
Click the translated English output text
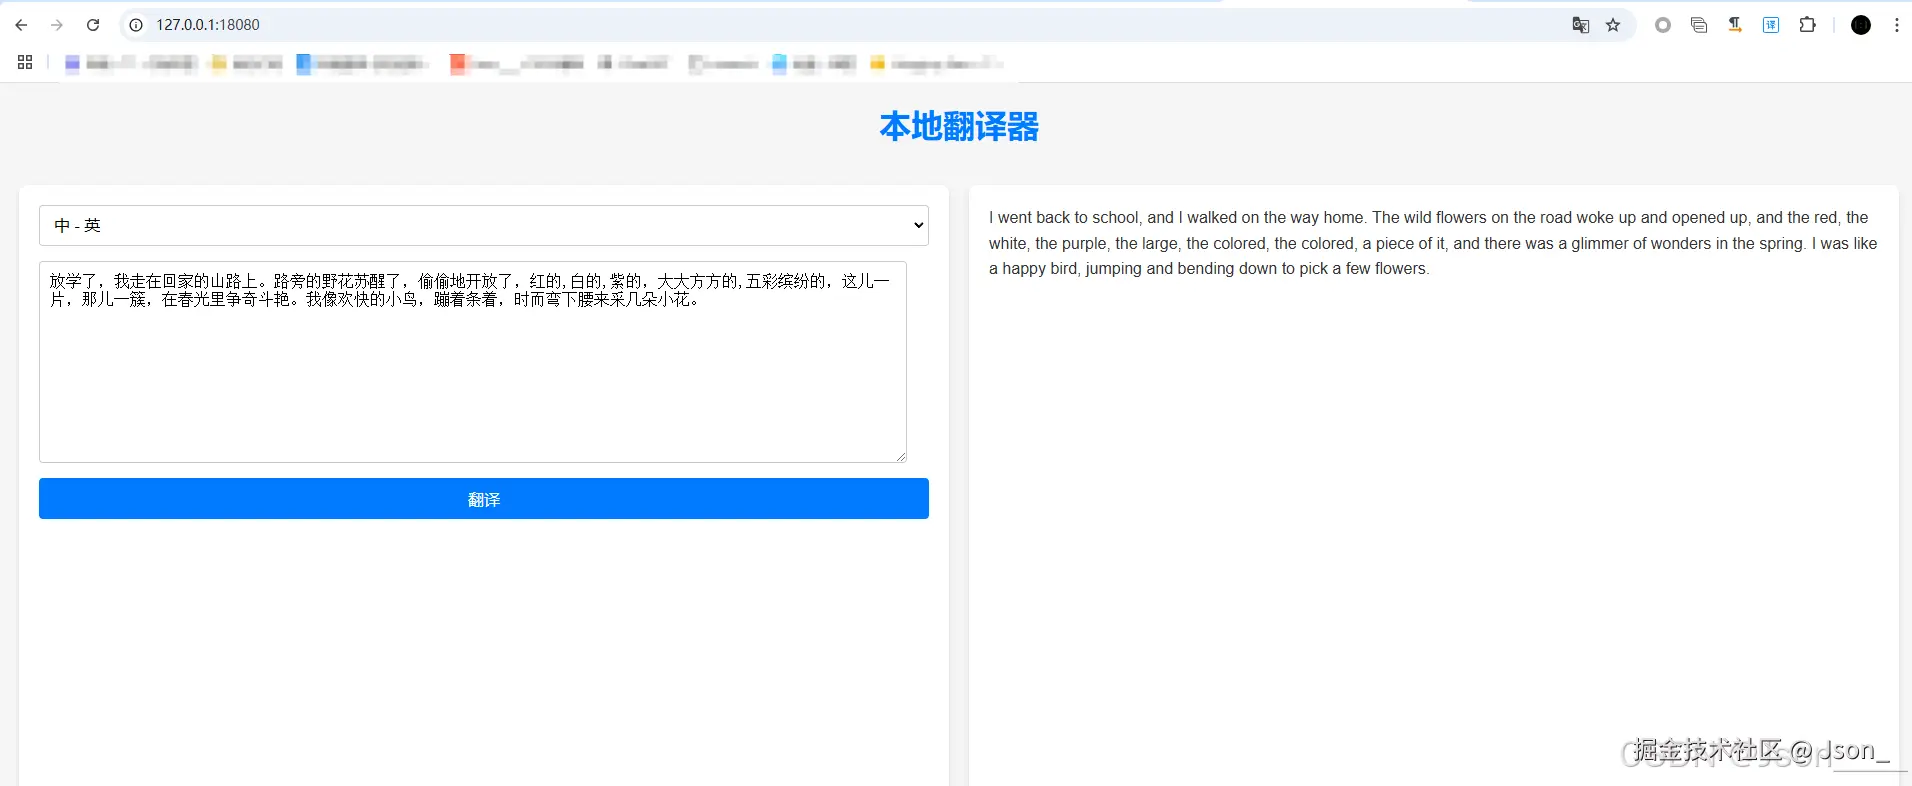tap(1433, 243)
